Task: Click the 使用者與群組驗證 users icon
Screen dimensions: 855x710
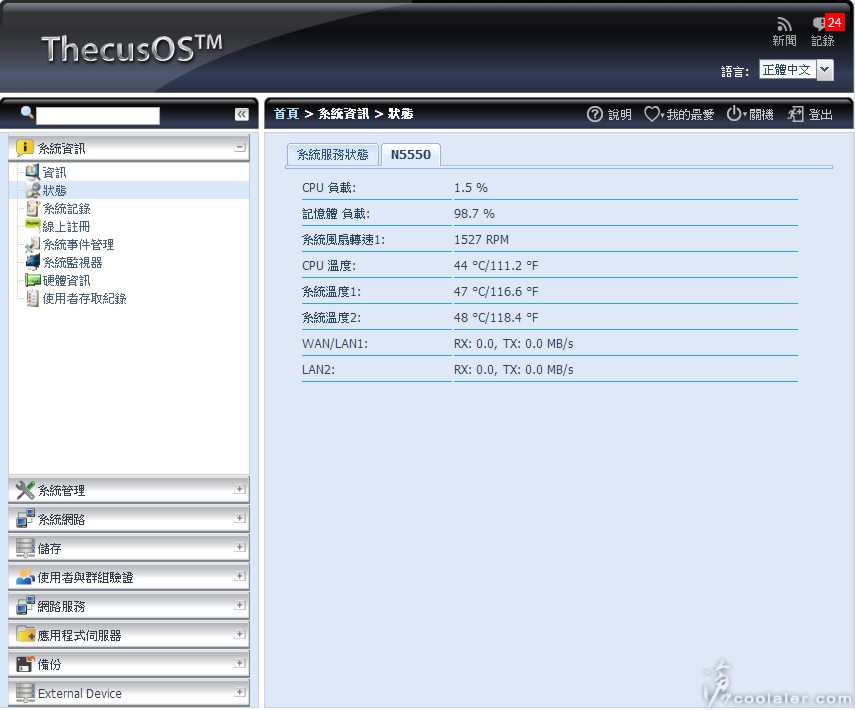Action: point(25,577)
